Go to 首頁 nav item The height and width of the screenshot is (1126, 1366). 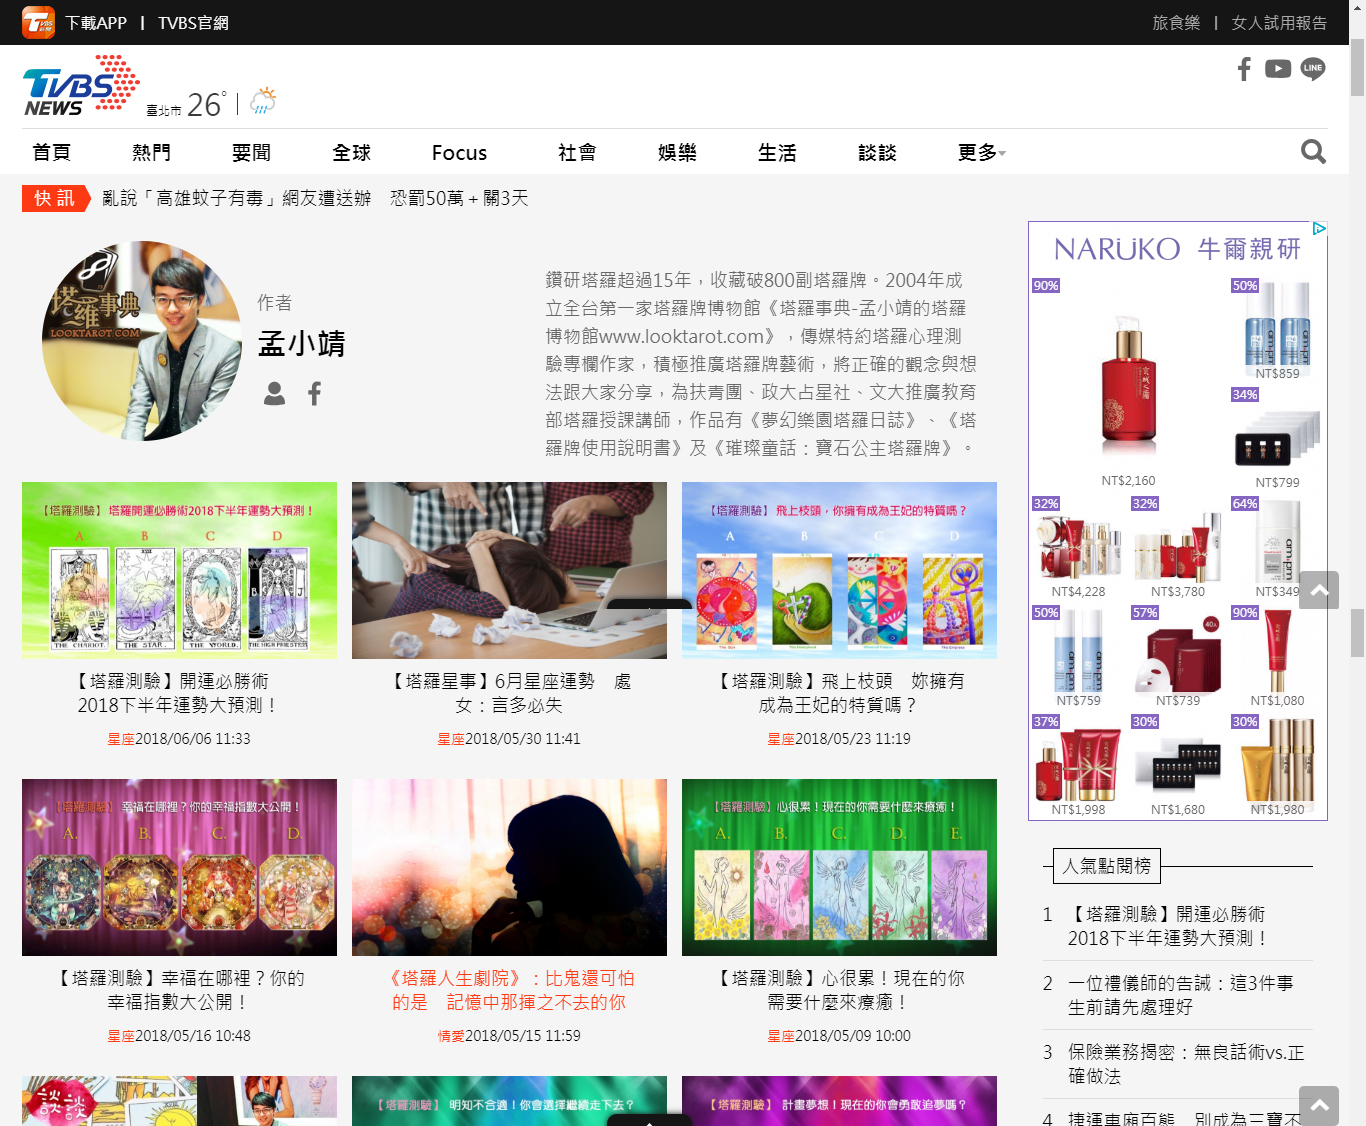[52, 153]
